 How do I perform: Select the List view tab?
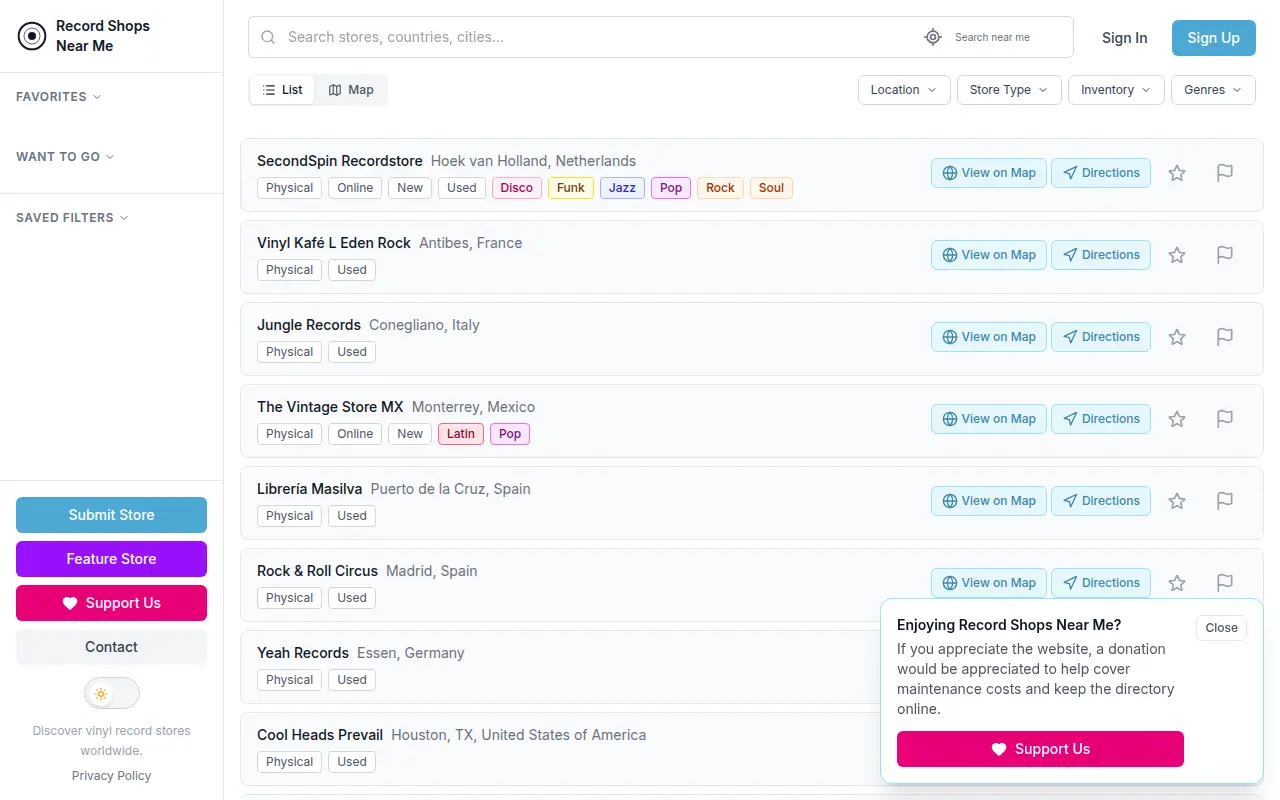(x=282, y=90)
